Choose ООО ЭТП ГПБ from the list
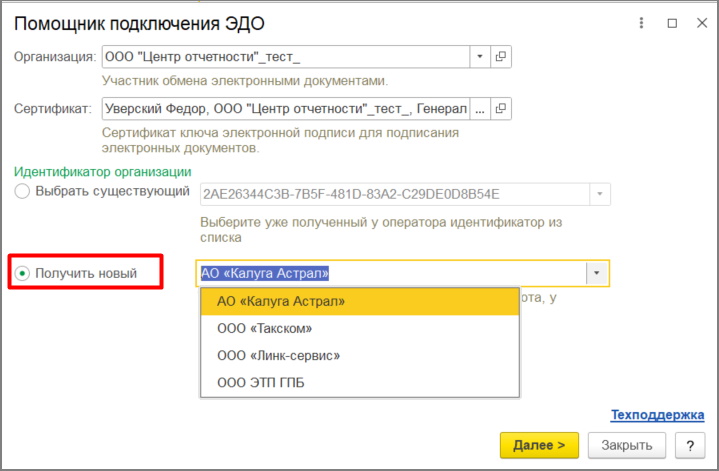The height and width of the screenshot is (471, 719). point(360,382)
